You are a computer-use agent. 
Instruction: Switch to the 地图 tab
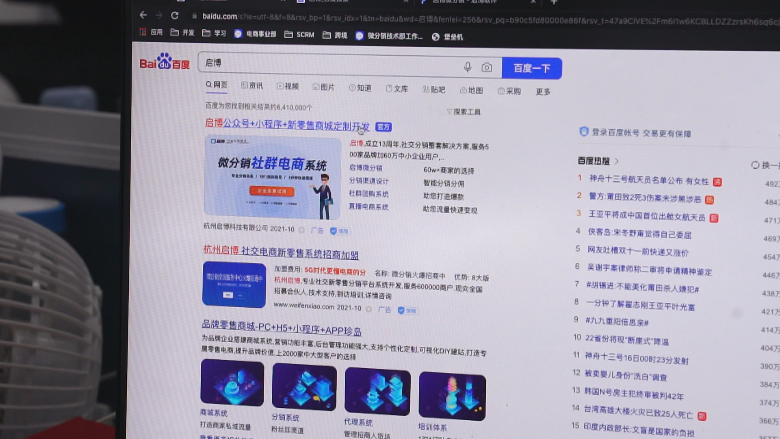coord(471,90)
